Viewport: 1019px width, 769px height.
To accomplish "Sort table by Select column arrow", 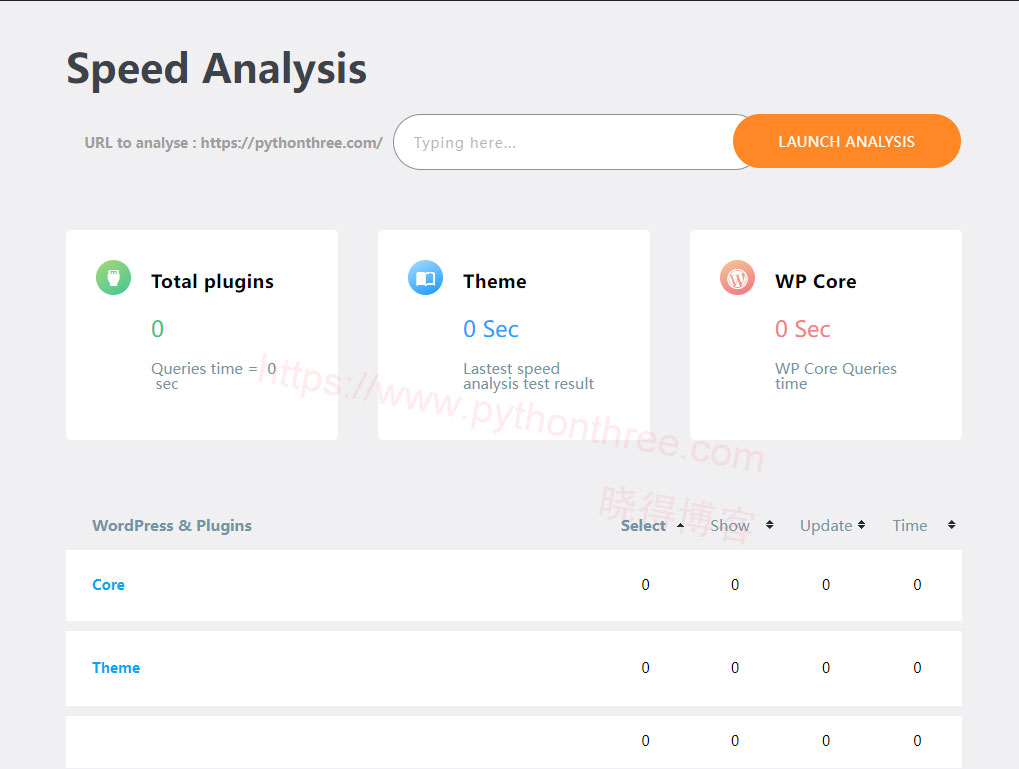I will point(680,525).
